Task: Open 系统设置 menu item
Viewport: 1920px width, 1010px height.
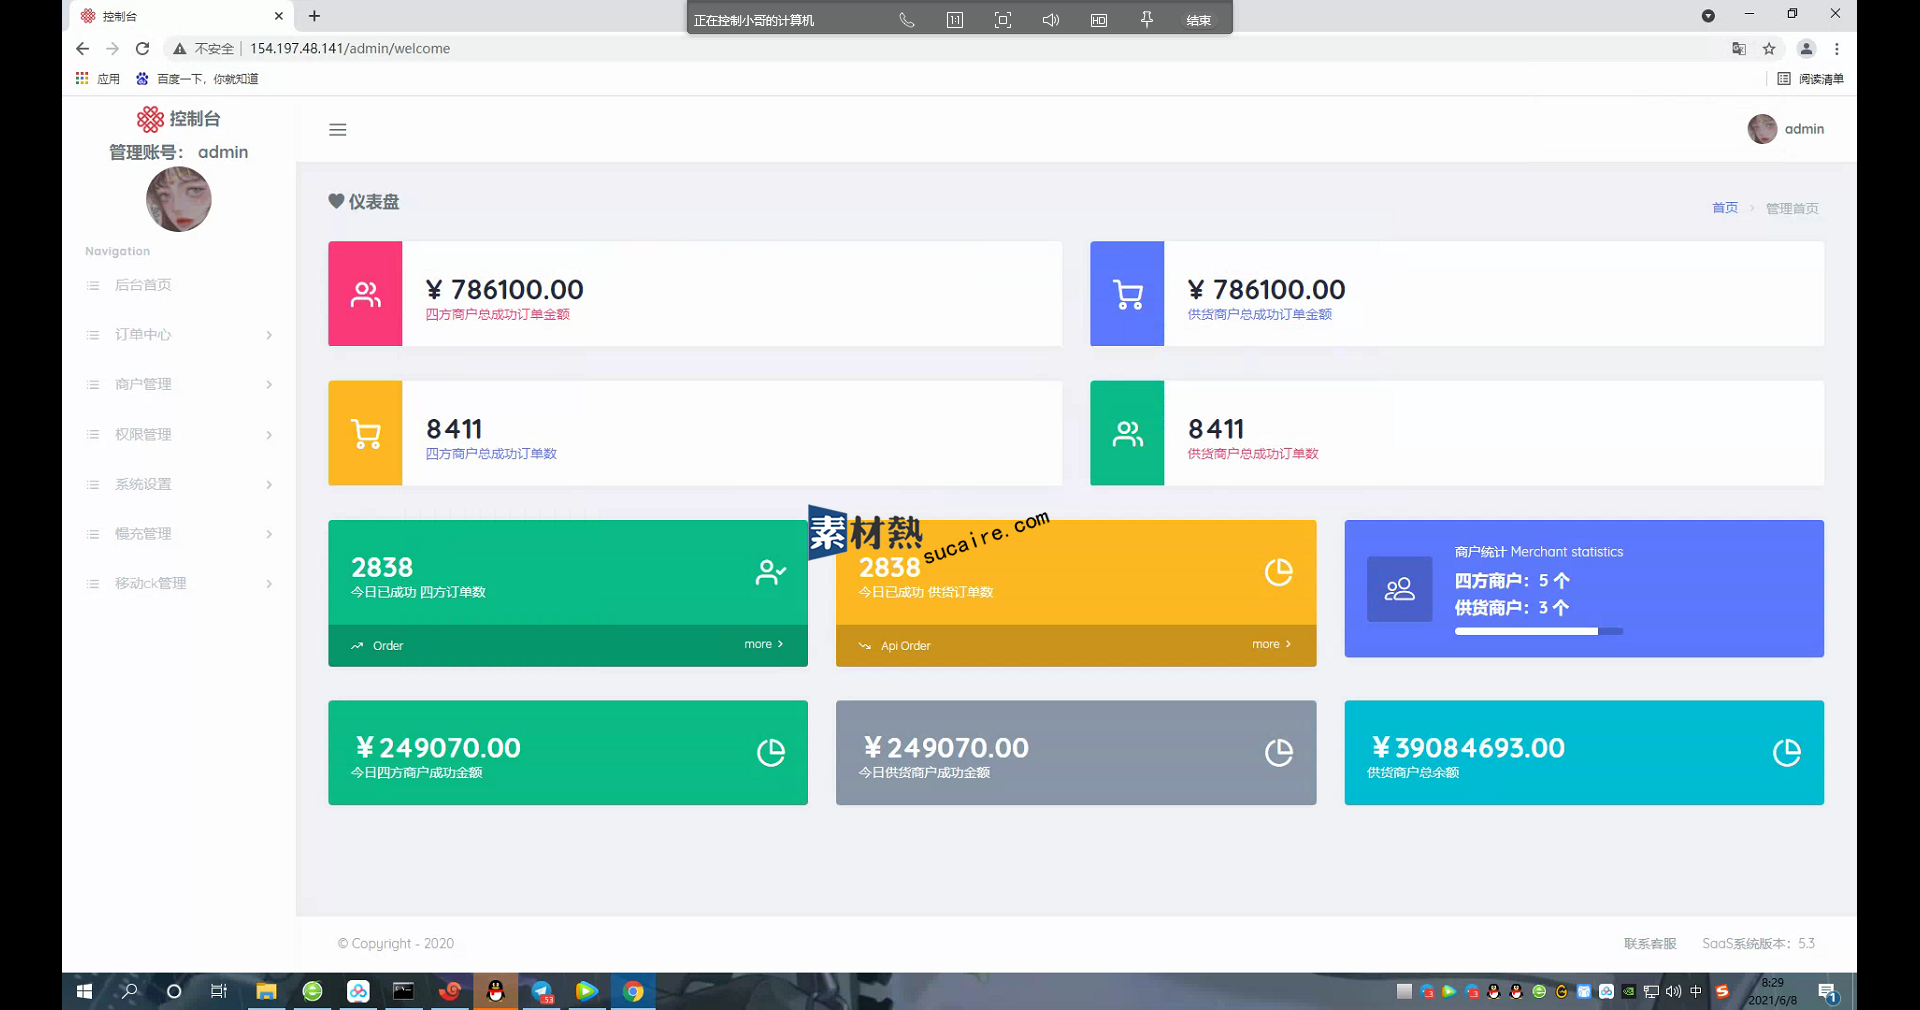Action: coord(143,484)
